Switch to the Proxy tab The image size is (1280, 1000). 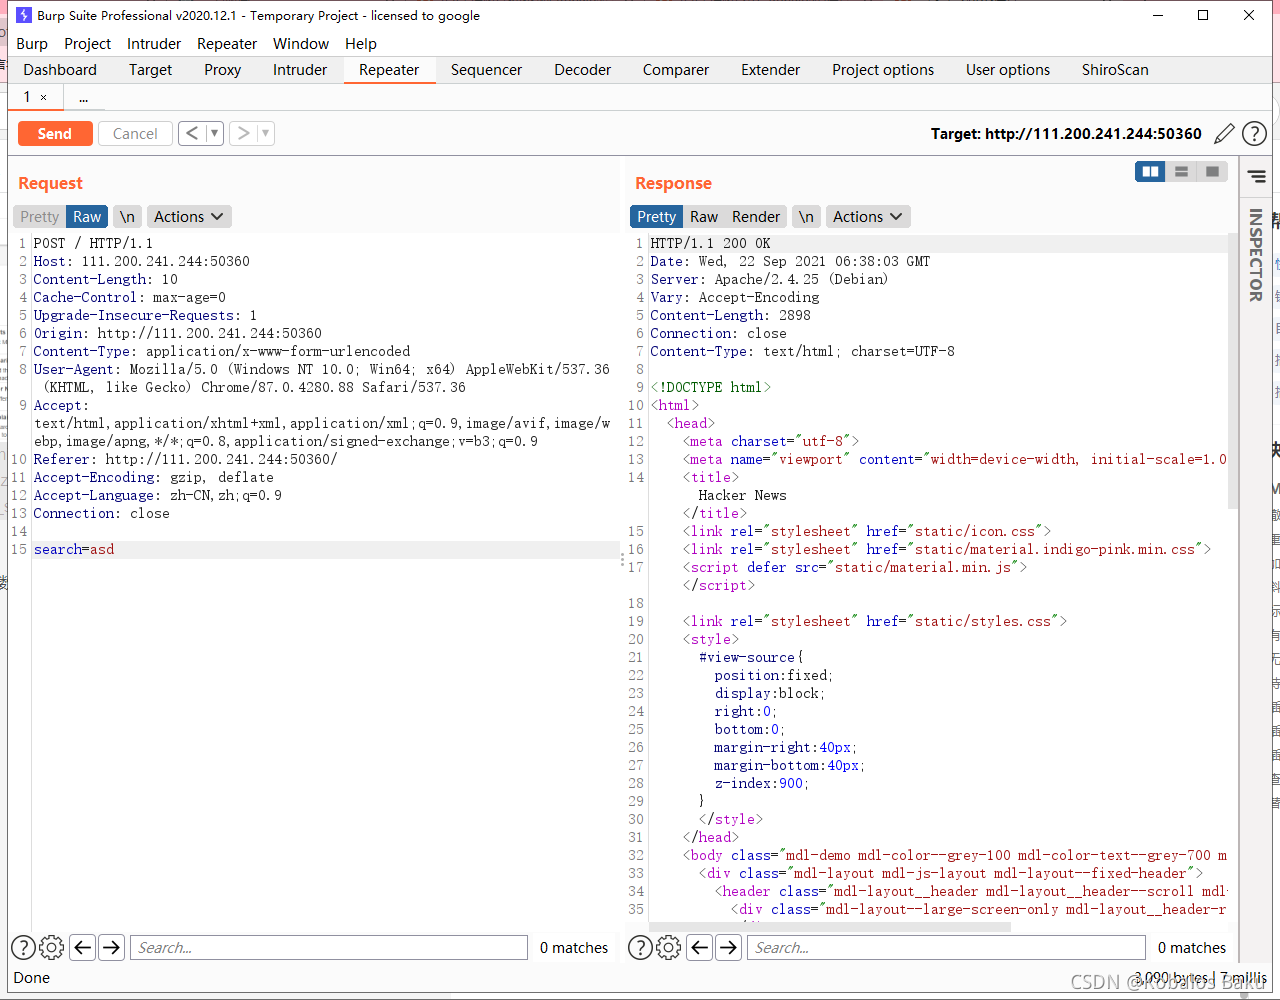(223, 70)
